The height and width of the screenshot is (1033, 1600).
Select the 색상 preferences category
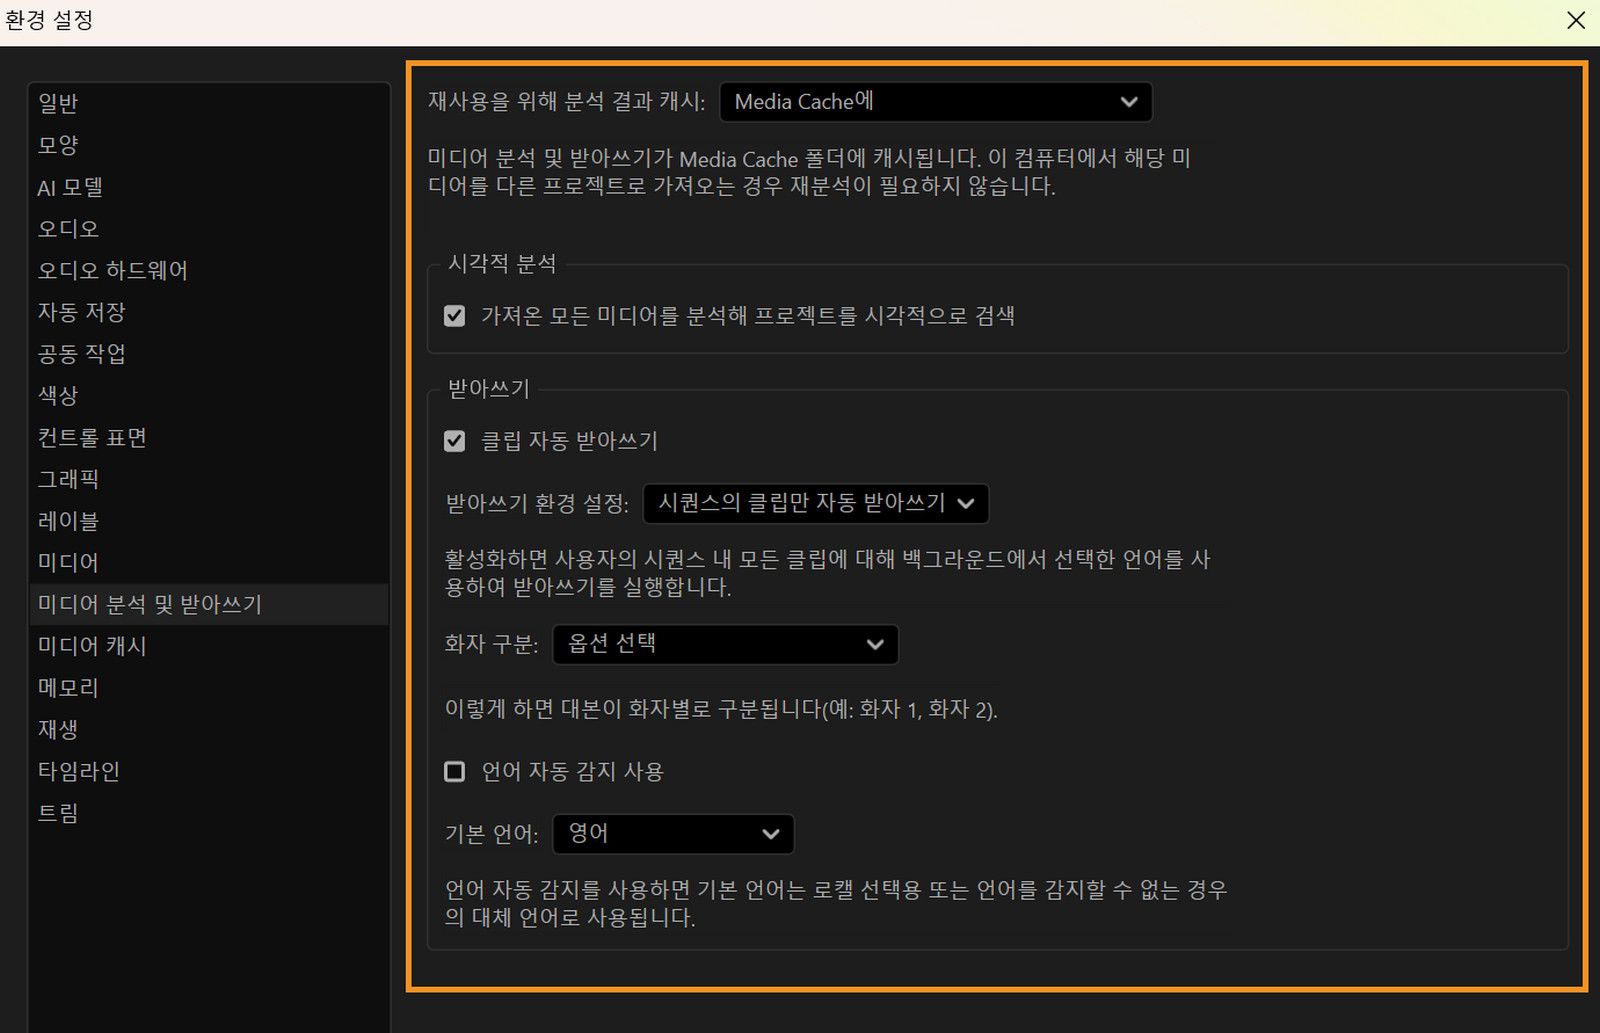pos(57,395)
